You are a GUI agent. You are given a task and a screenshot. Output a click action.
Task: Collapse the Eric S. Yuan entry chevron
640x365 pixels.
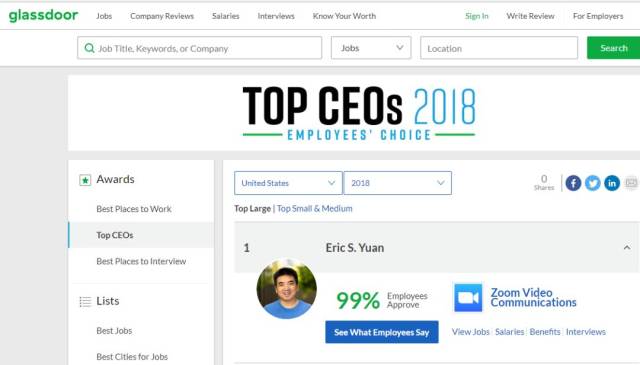[x=627, y=247]
